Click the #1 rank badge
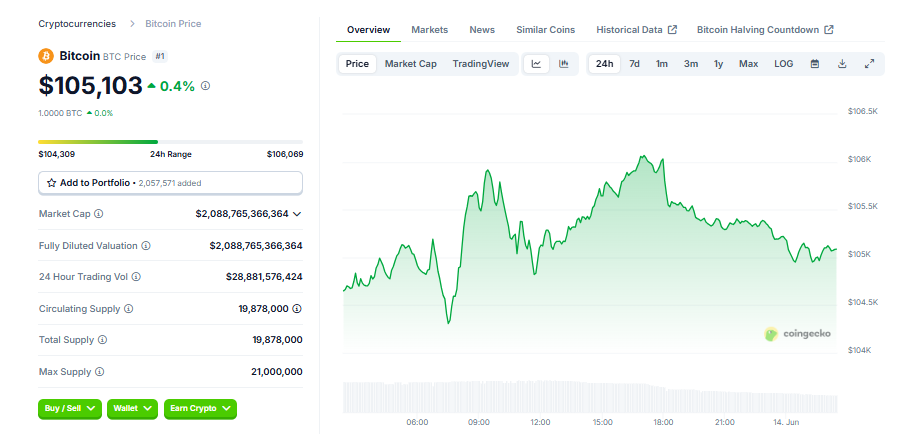919x434 pixels. [159, 56]
